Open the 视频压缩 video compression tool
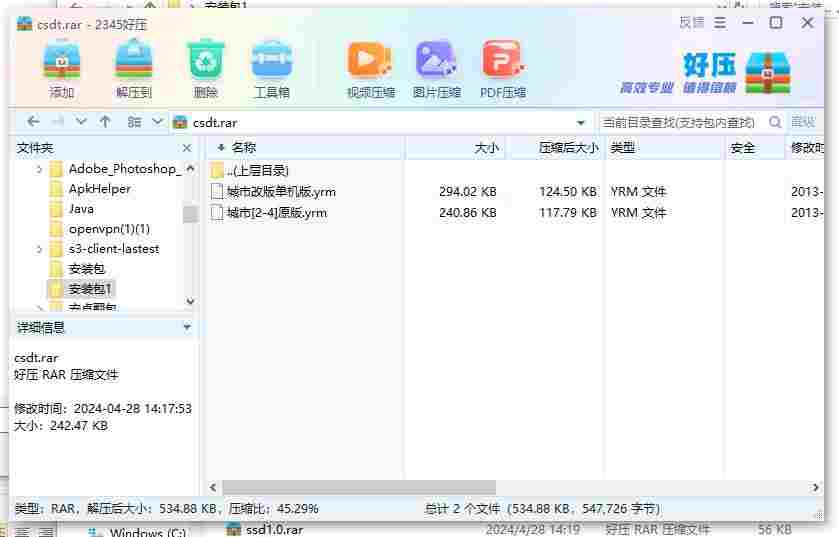The image size is (839, 537). (x=370, y=70)
